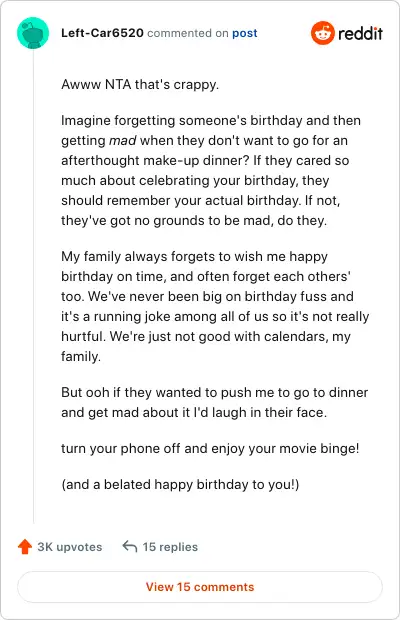Click the View 15 comments button
Image resolution: width=400 pixels, height=620 pixels.
(200, 587)
